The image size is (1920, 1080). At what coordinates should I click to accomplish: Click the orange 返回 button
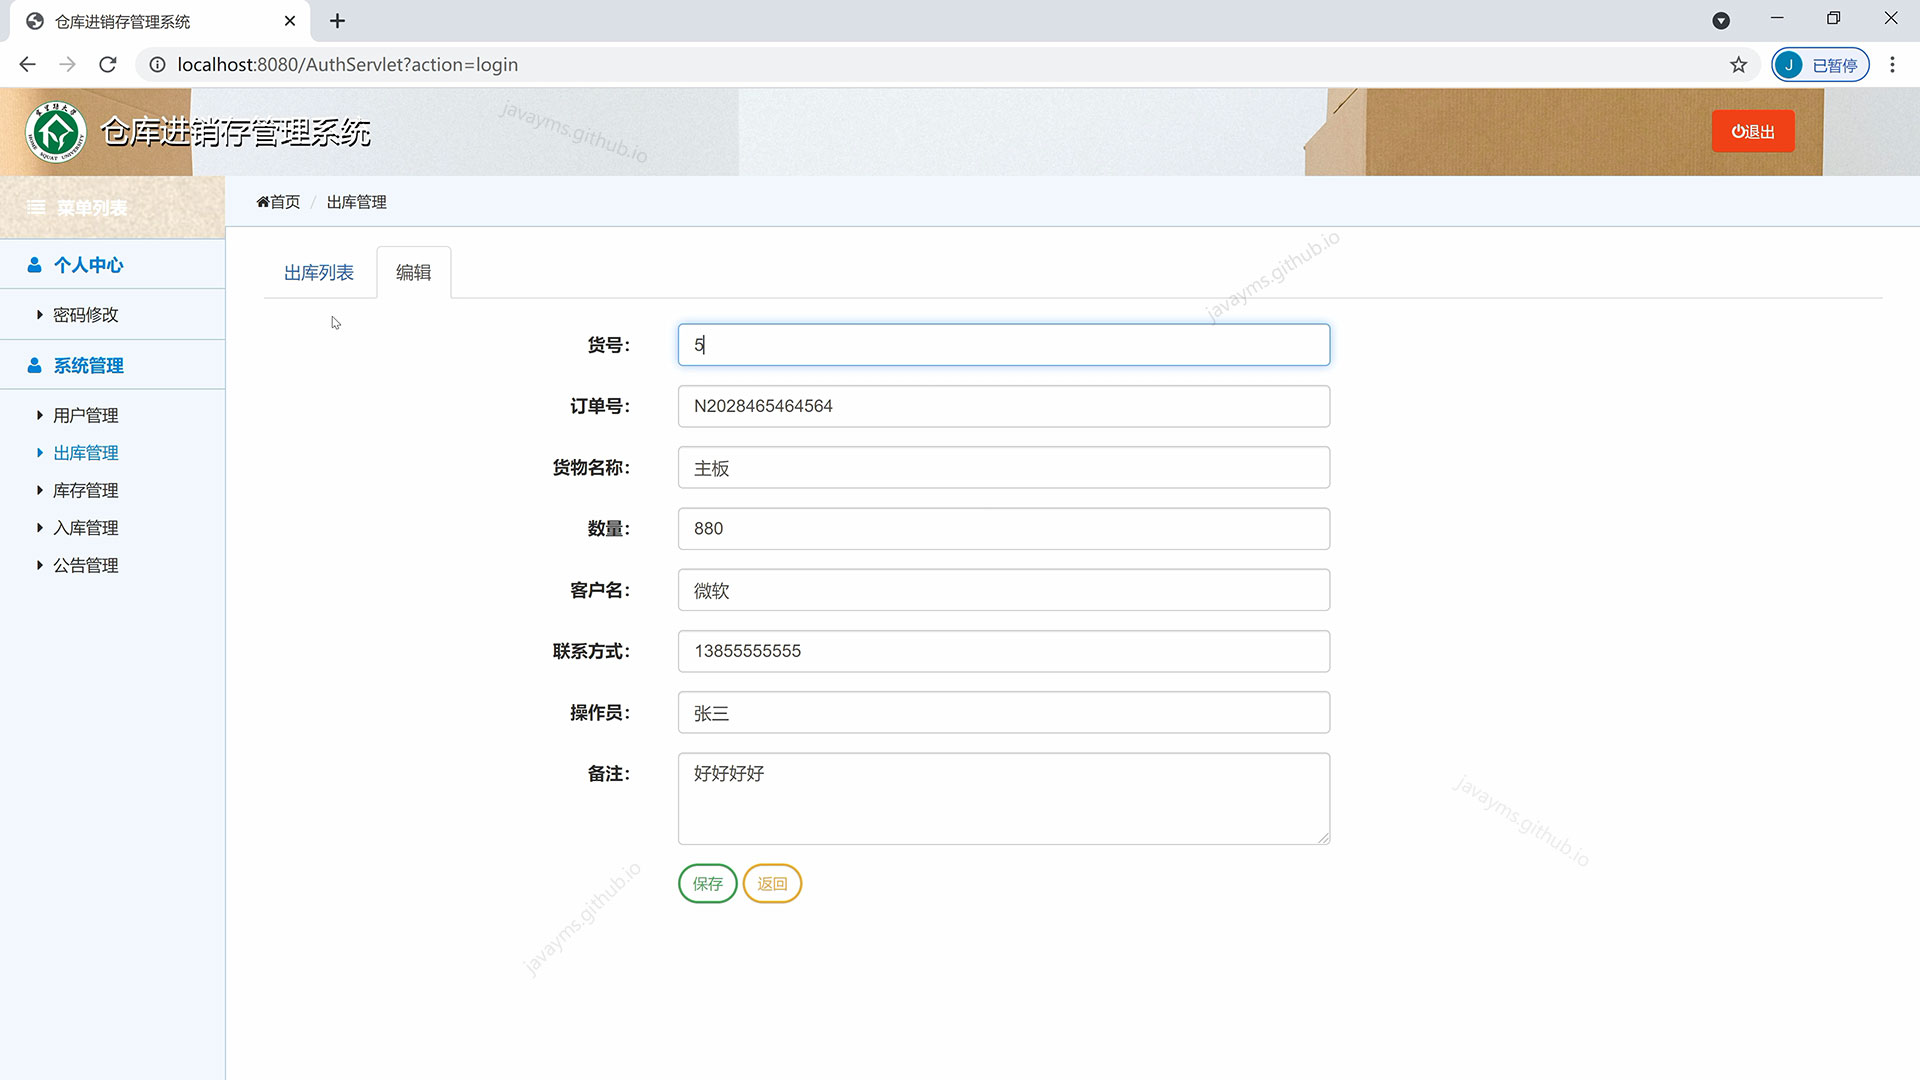pyautogui.click(x=772, y=884)
